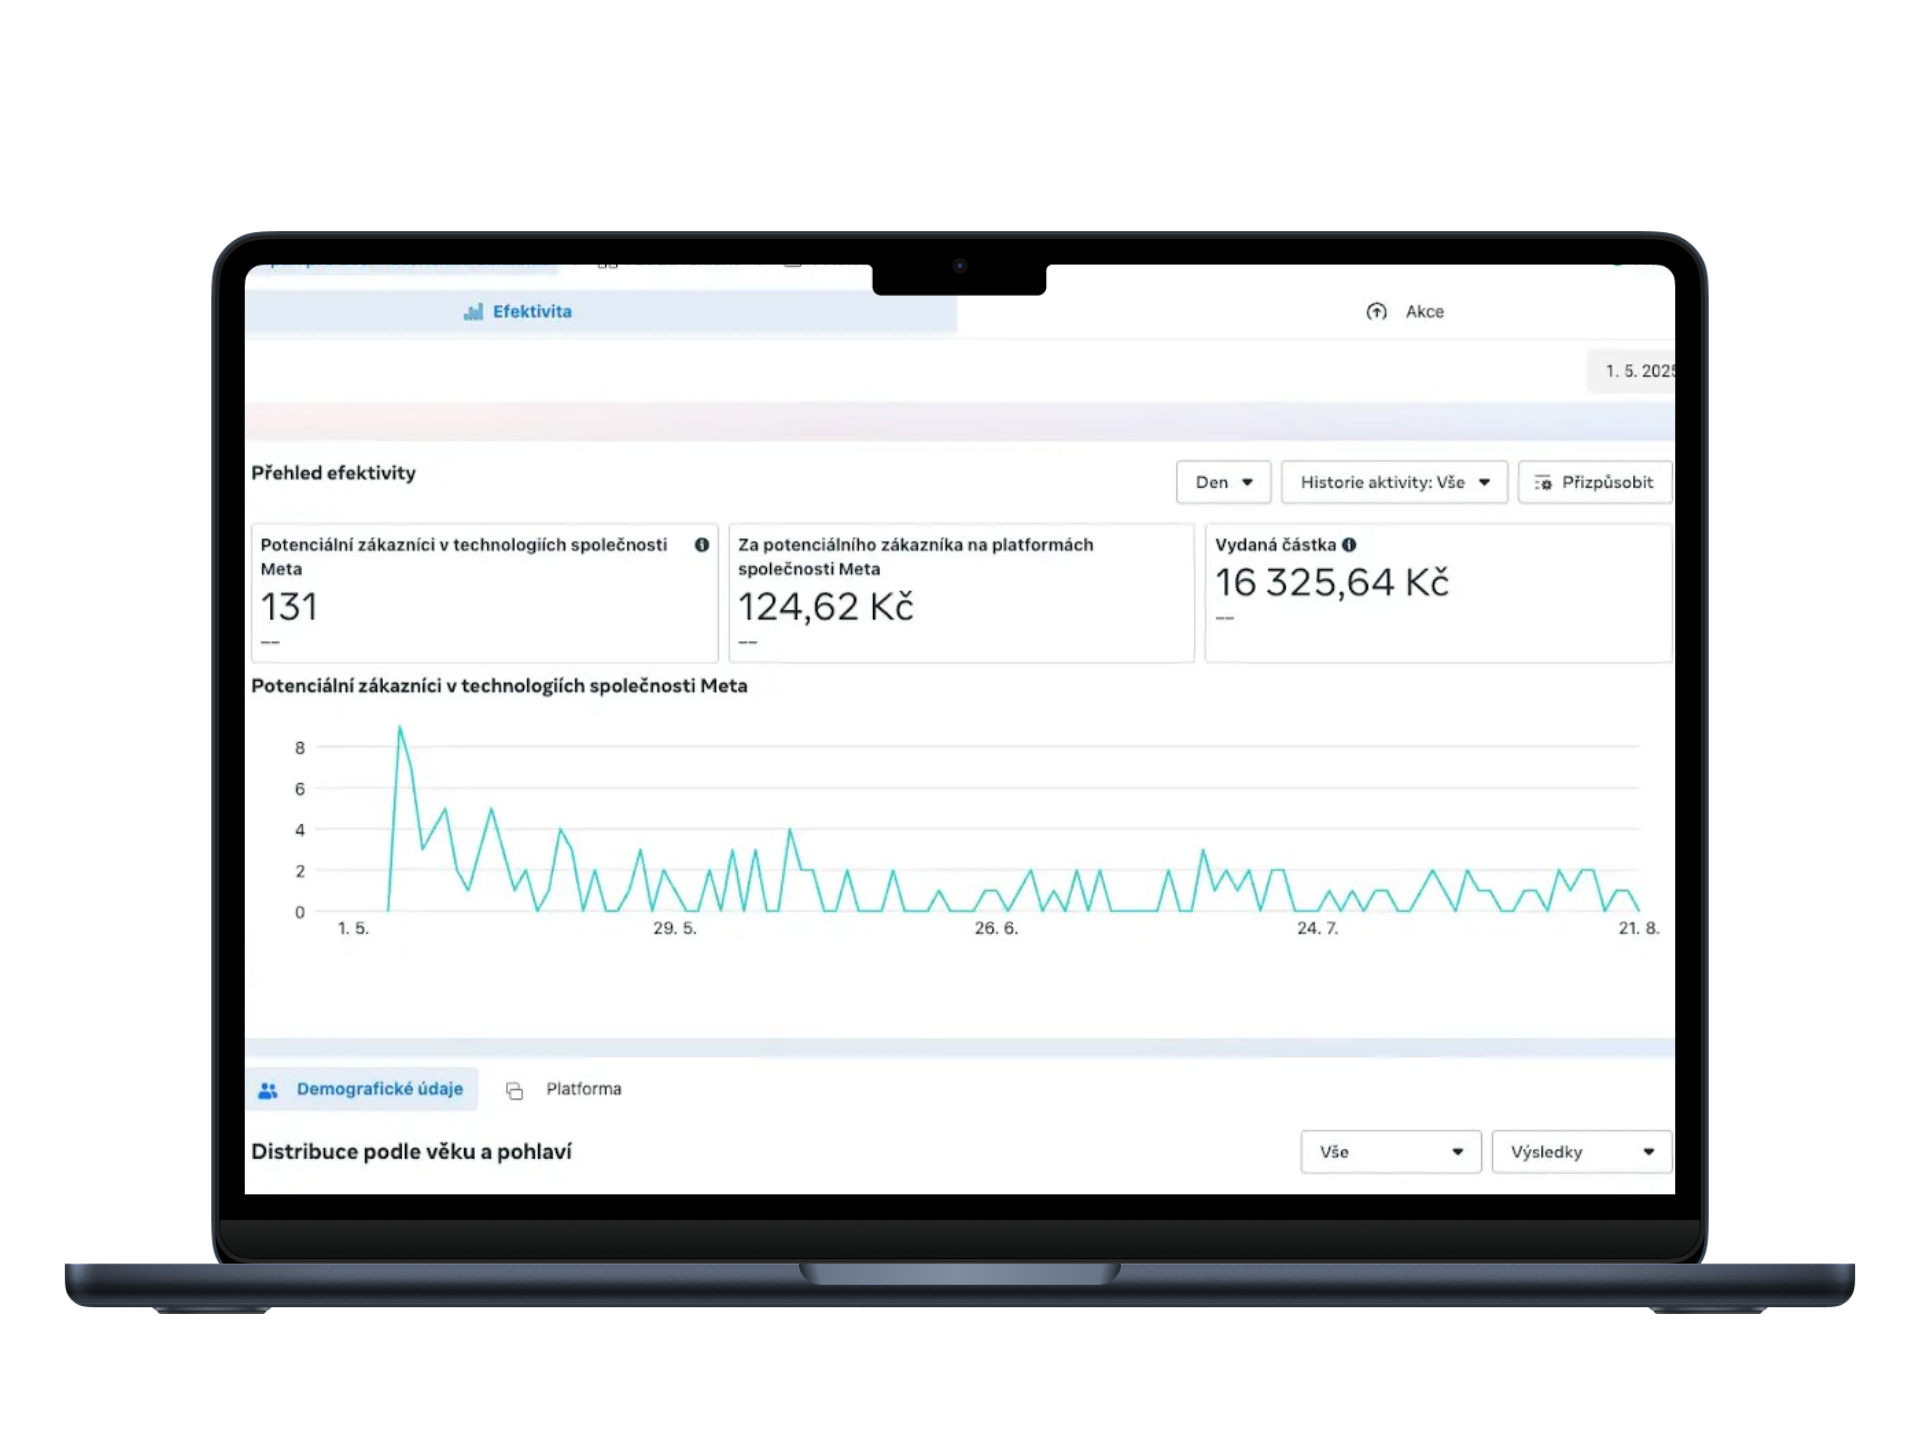1920x1440 pixels.
Task: Click the overlapping squares icon beside Platforma
Action: (514, 1090)
